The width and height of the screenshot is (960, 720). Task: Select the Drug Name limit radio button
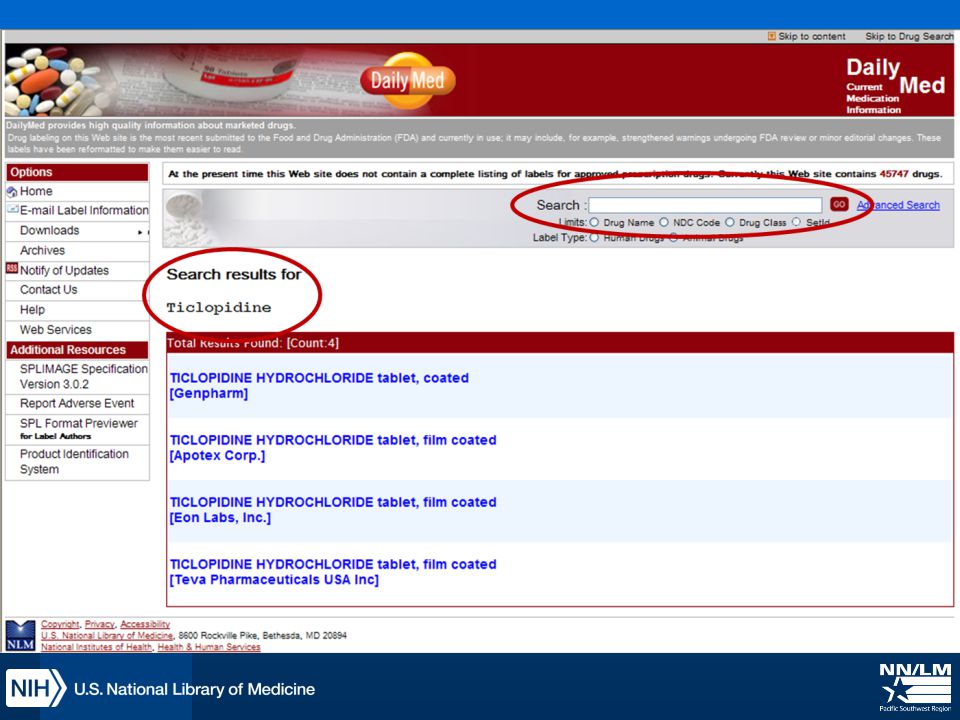click(x=594, y=222)
